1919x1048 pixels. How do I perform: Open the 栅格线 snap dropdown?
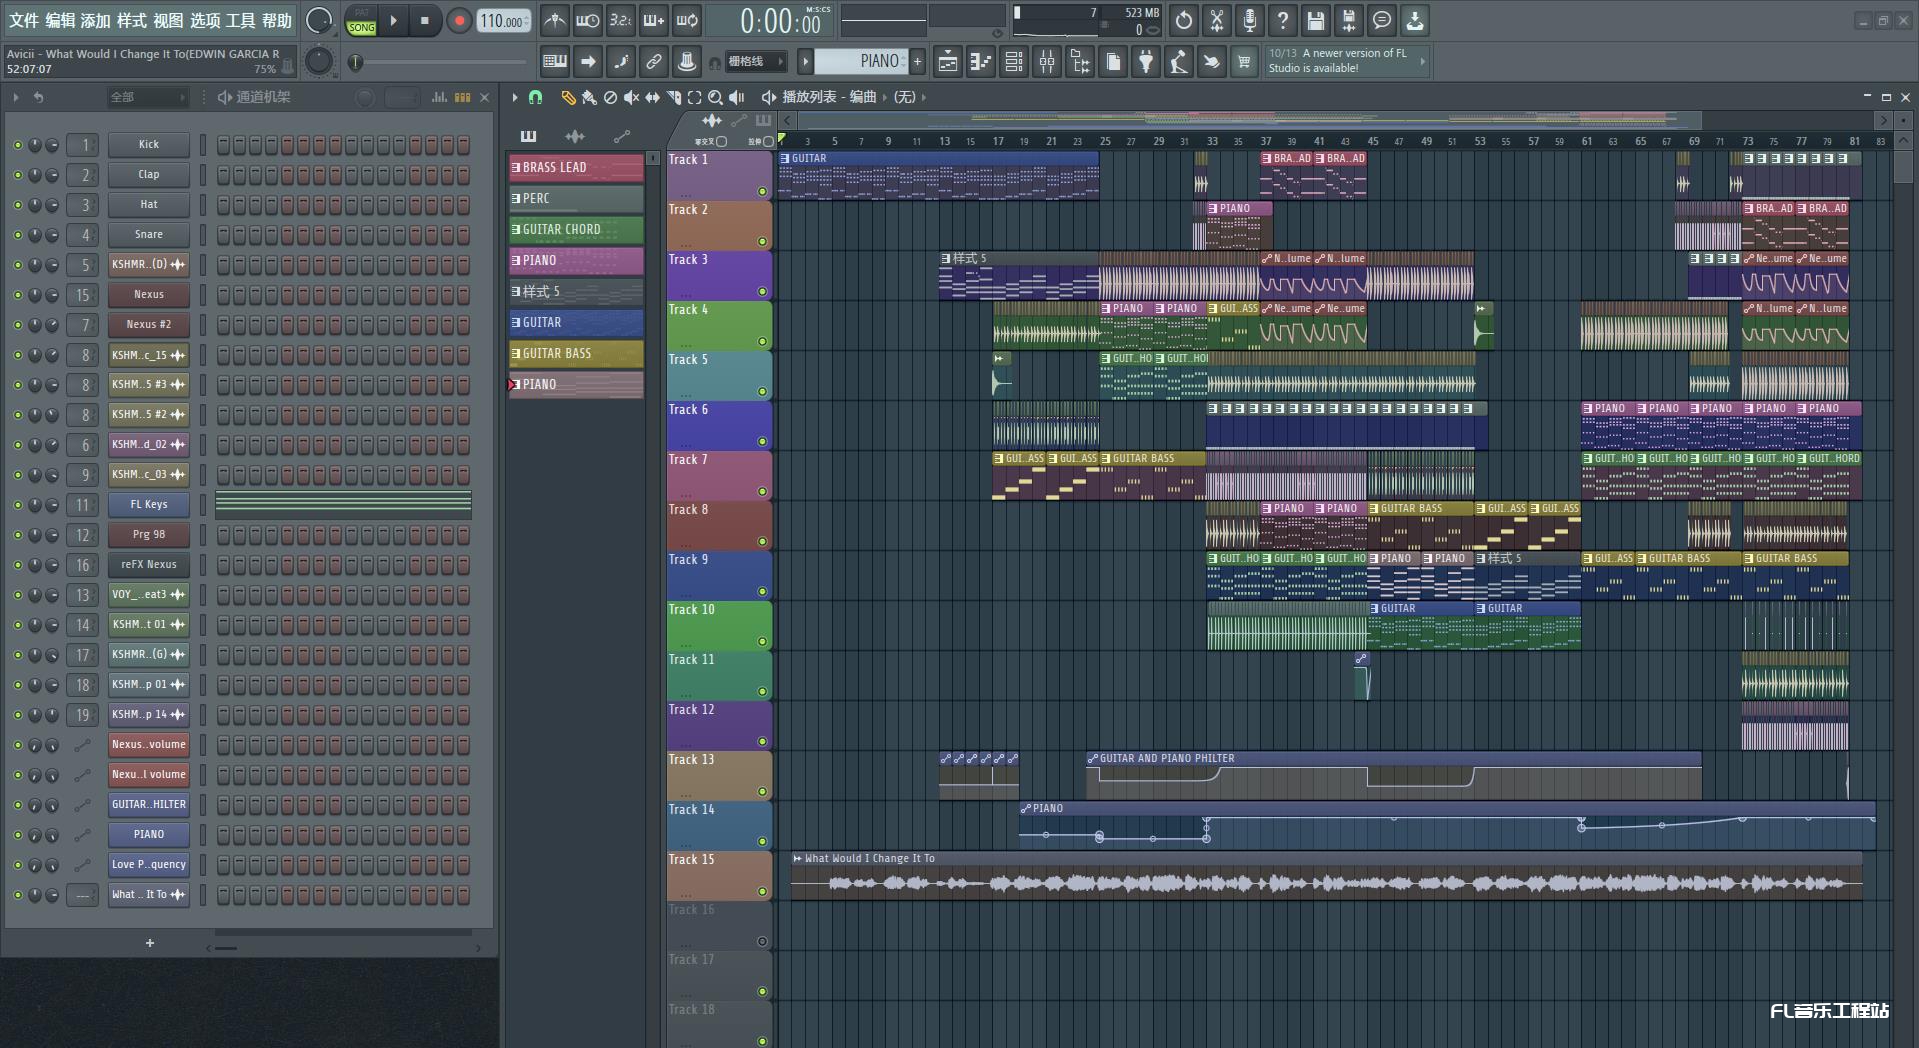point(755,62)
